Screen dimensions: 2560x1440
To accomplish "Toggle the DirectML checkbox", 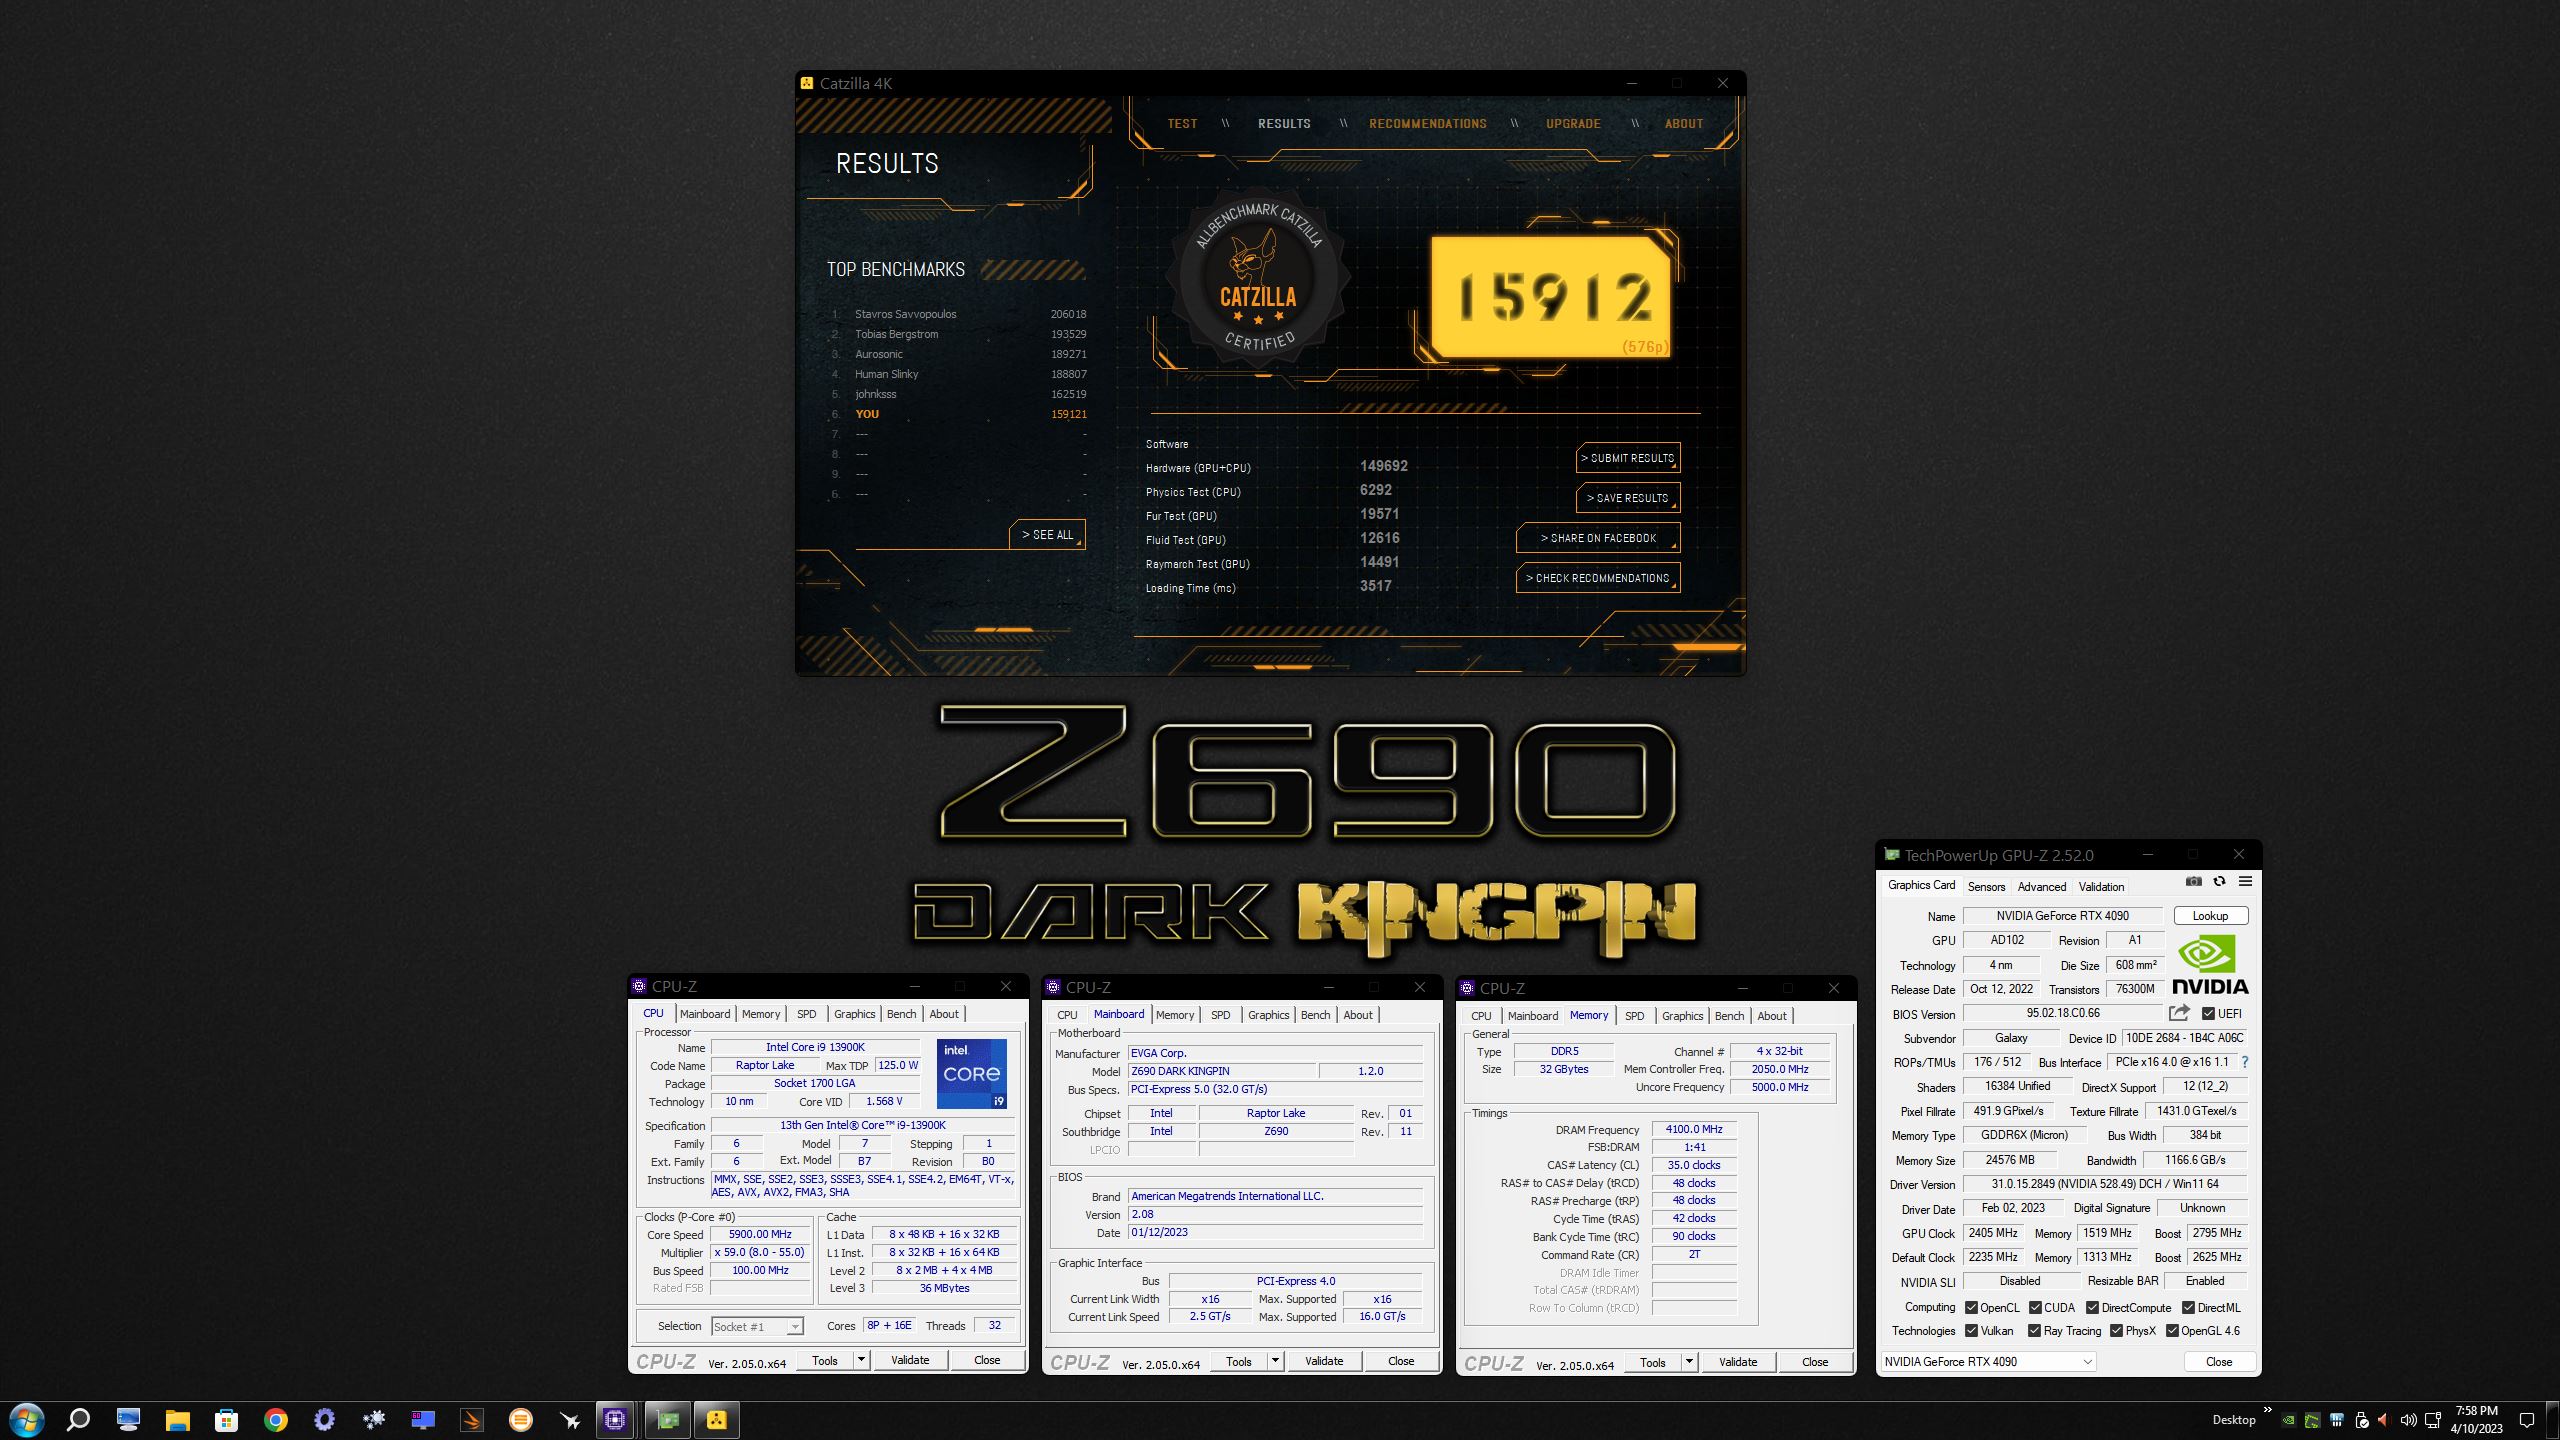I will point(2188,1307).
